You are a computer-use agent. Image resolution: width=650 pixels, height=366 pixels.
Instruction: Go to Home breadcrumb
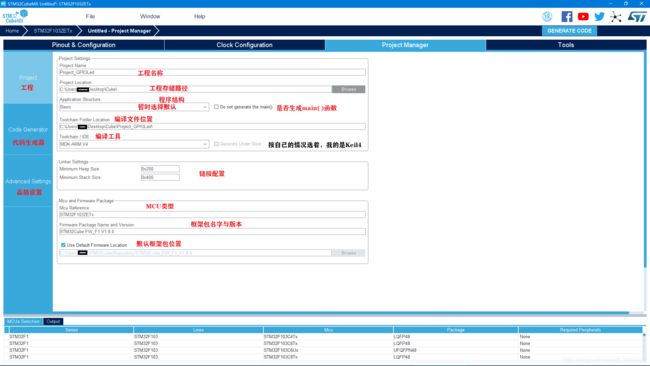click(x=12, y=31)
